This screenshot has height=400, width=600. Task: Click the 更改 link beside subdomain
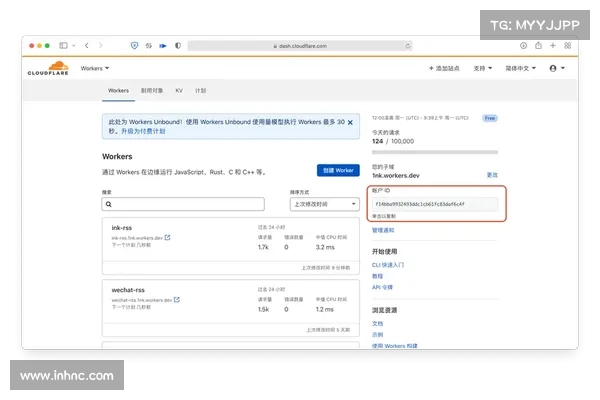(x=491, y=174)
